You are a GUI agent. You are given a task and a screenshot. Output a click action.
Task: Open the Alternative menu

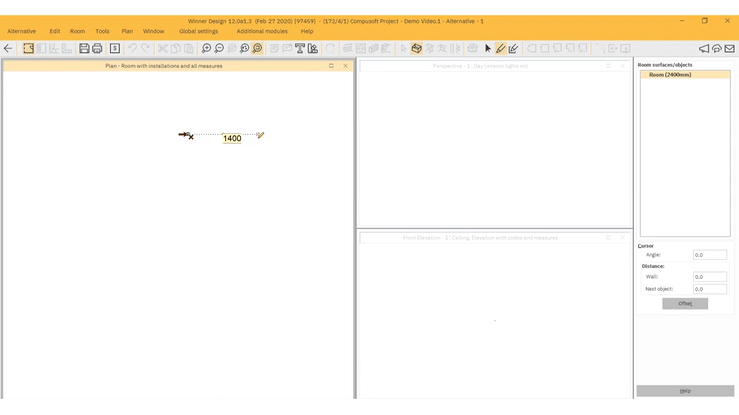pos(22,31)
